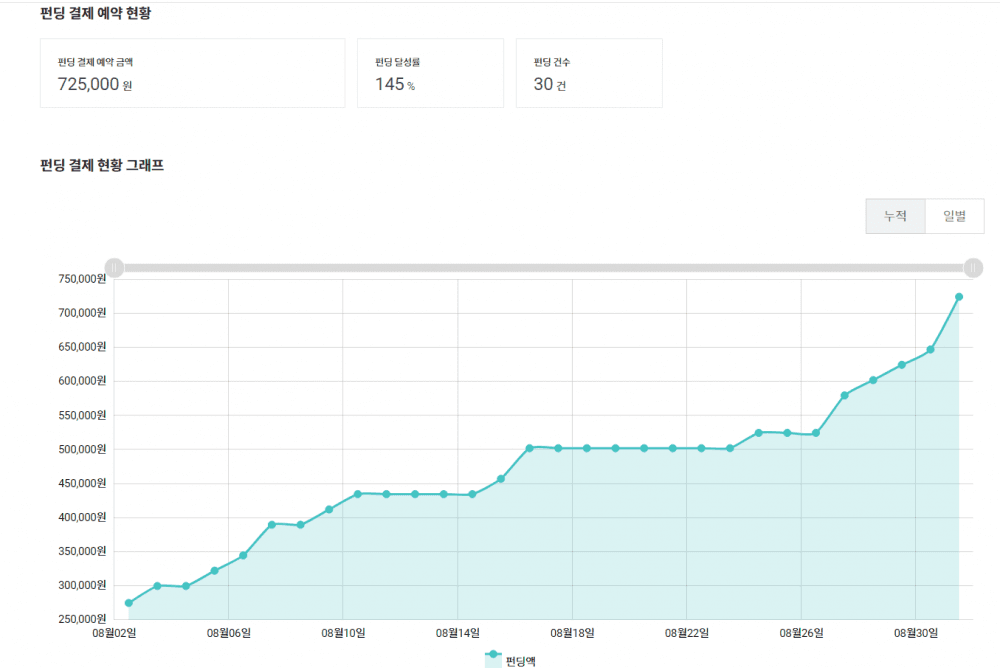Click data point where line first reaches 500,000원
This screenshot has width=1000, height=668.
coord(530,448)
